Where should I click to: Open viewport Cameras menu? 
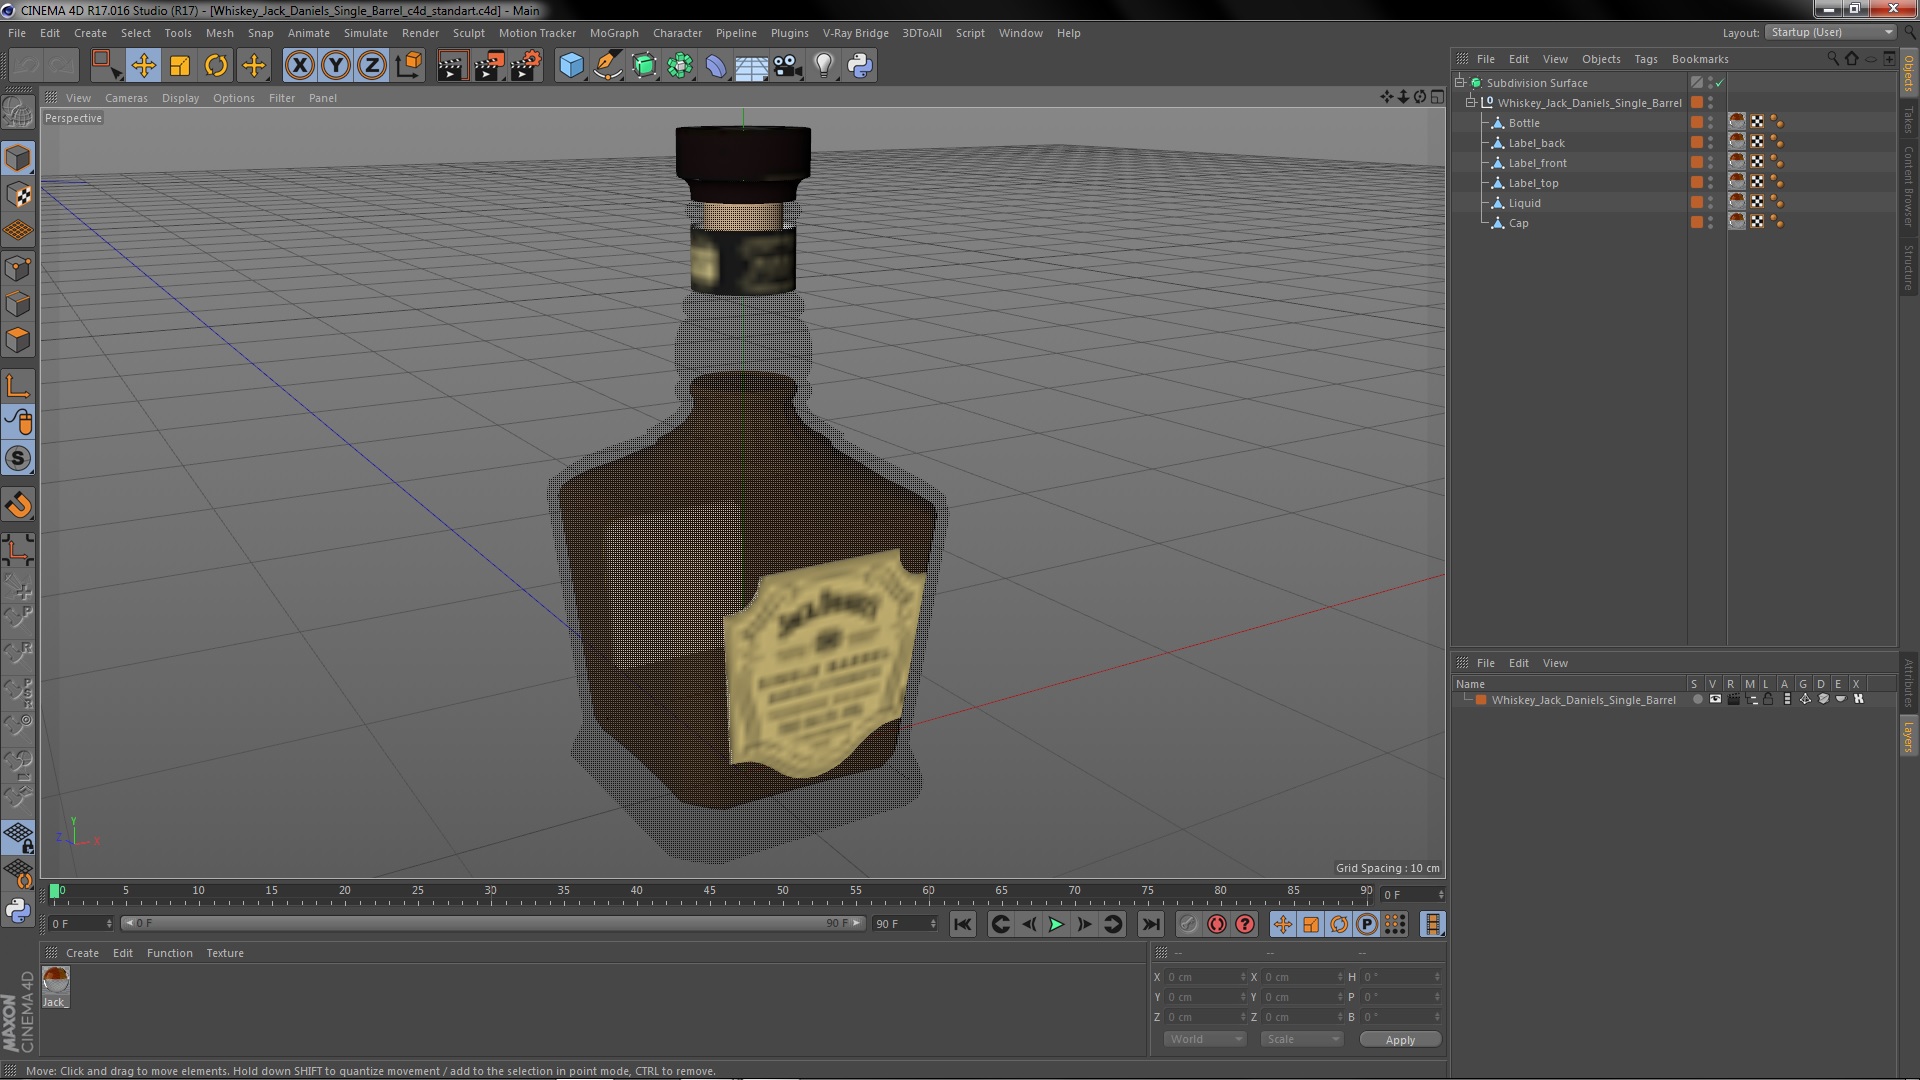pos(126,98)
